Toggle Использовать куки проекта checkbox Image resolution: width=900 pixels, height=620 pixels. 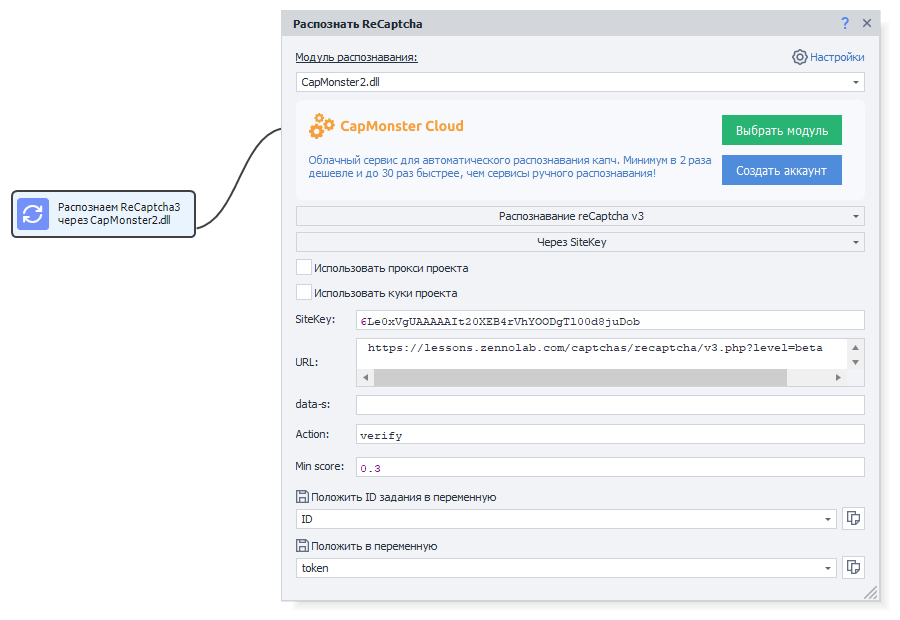[x=303, y=293]
